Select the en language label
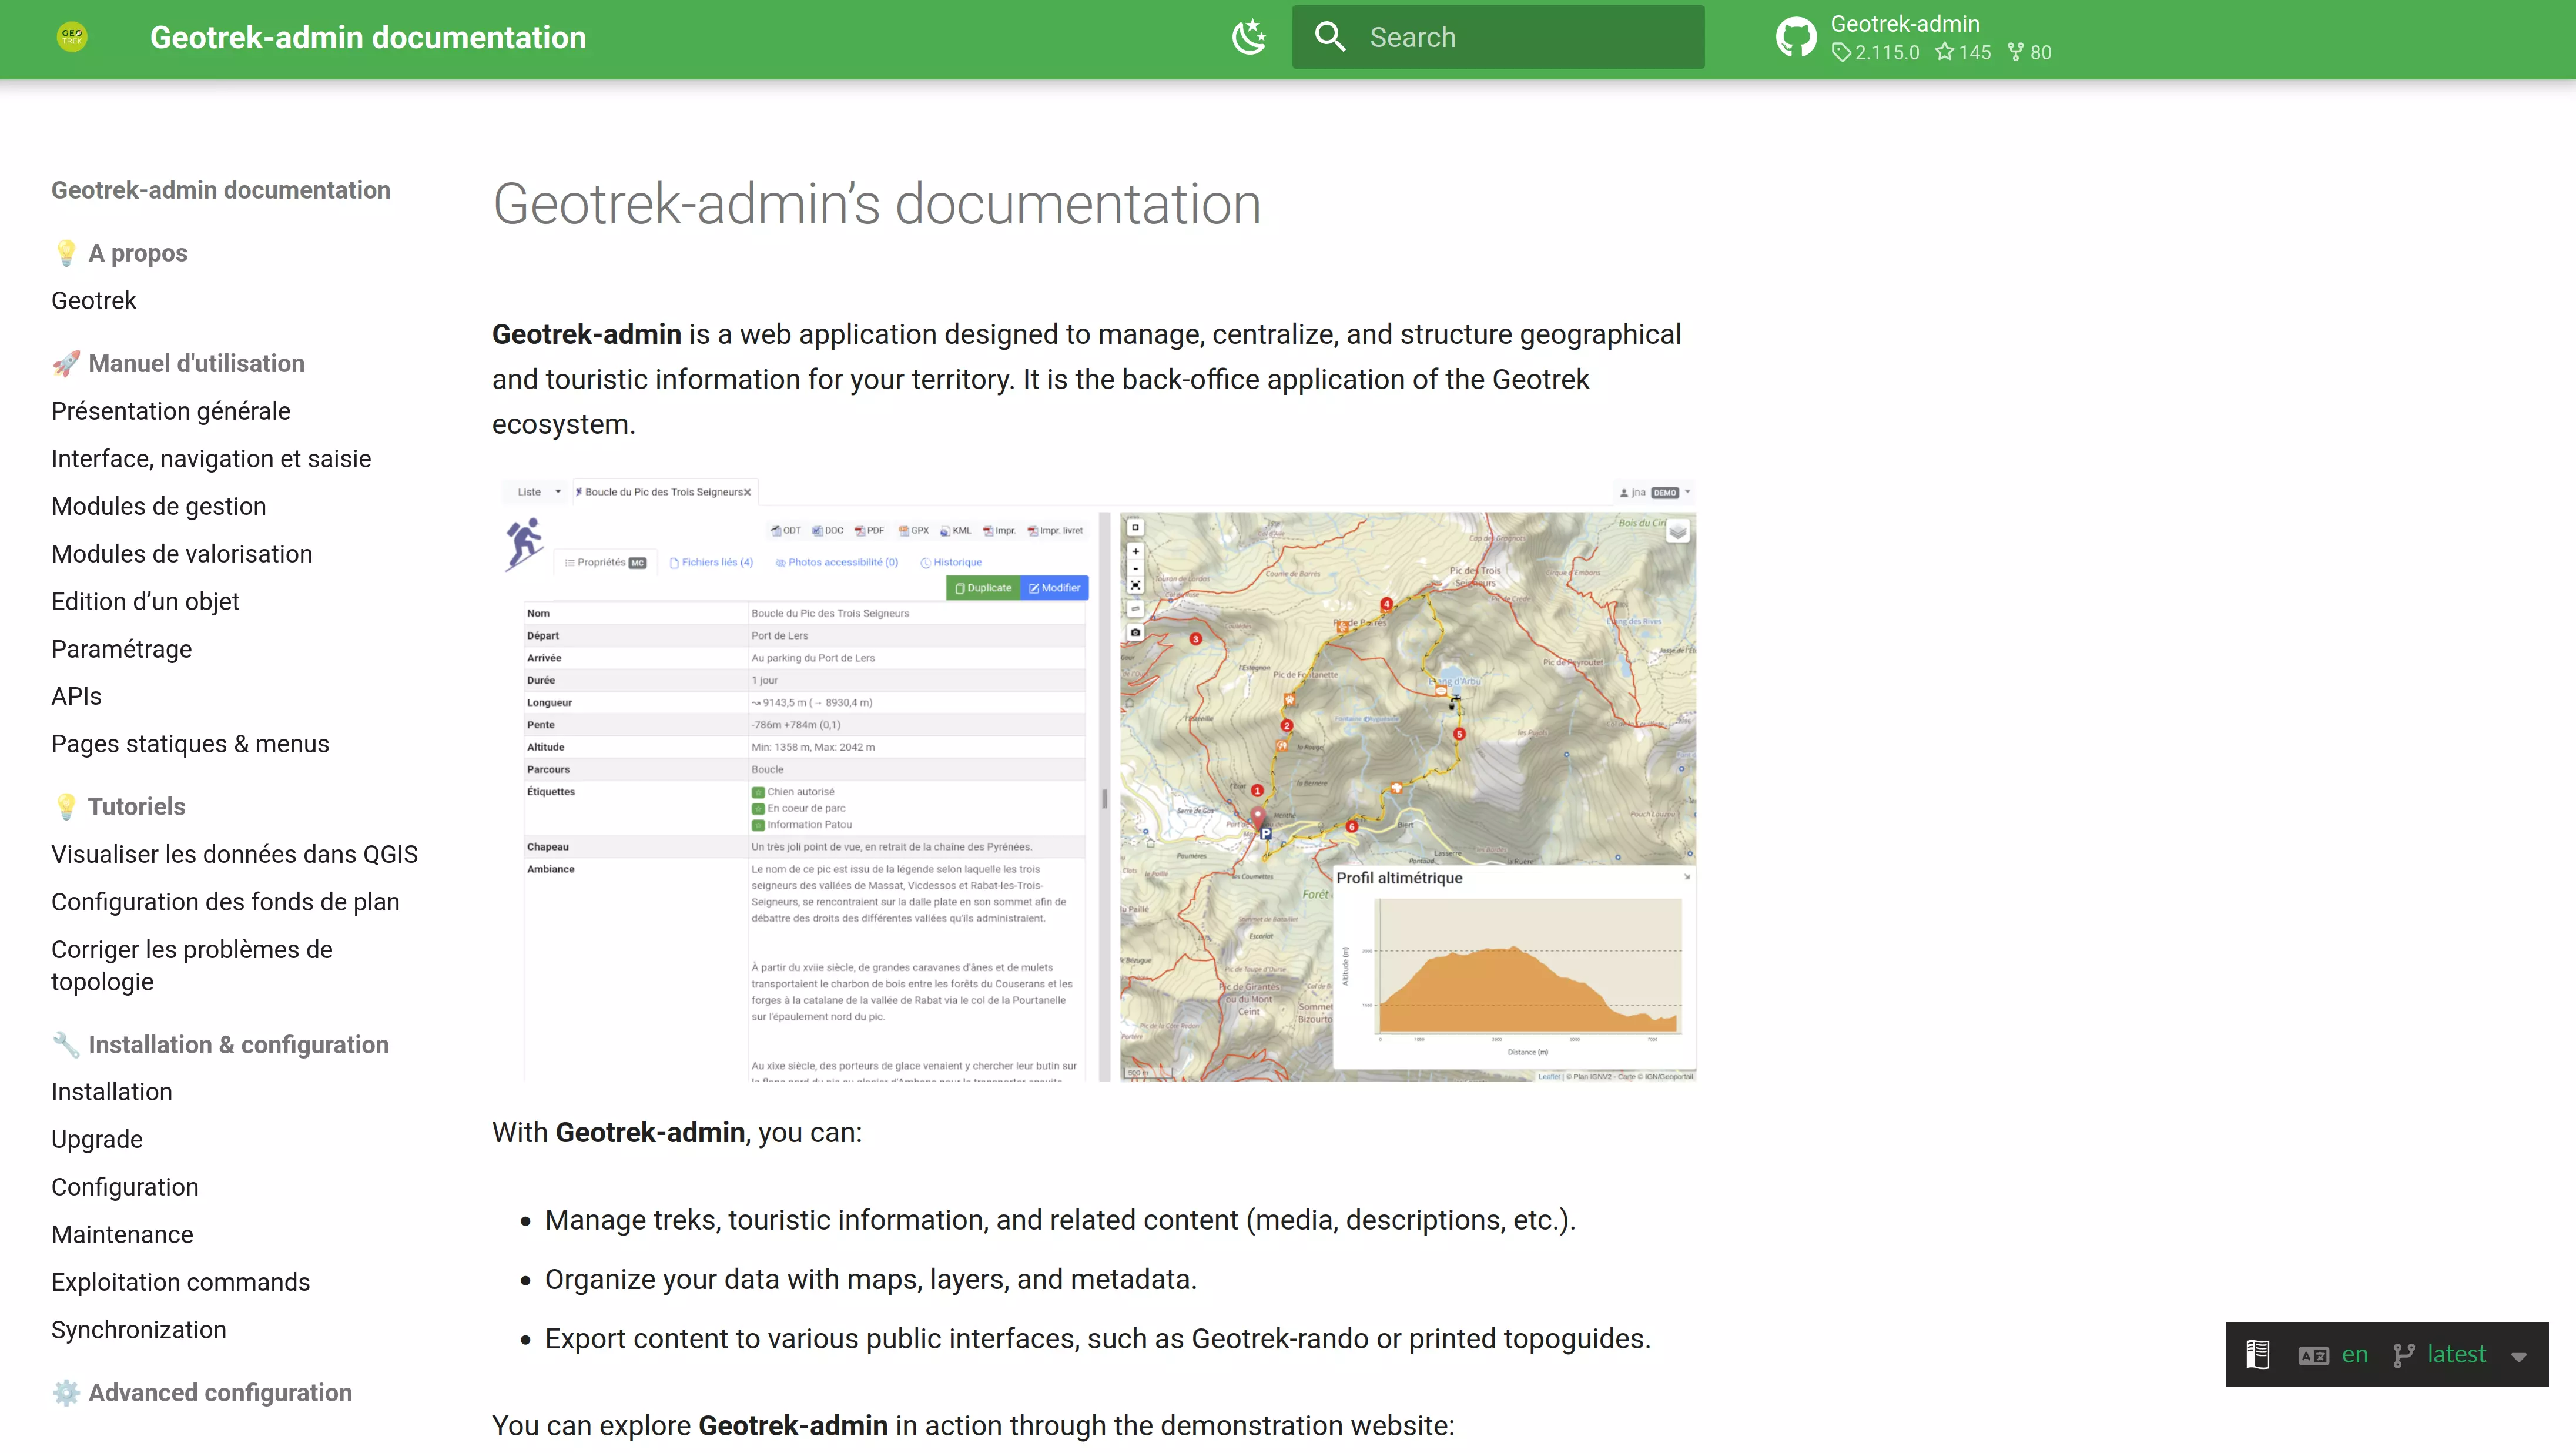This screenshot has height=1453, width=2576. [2355, 1355]
